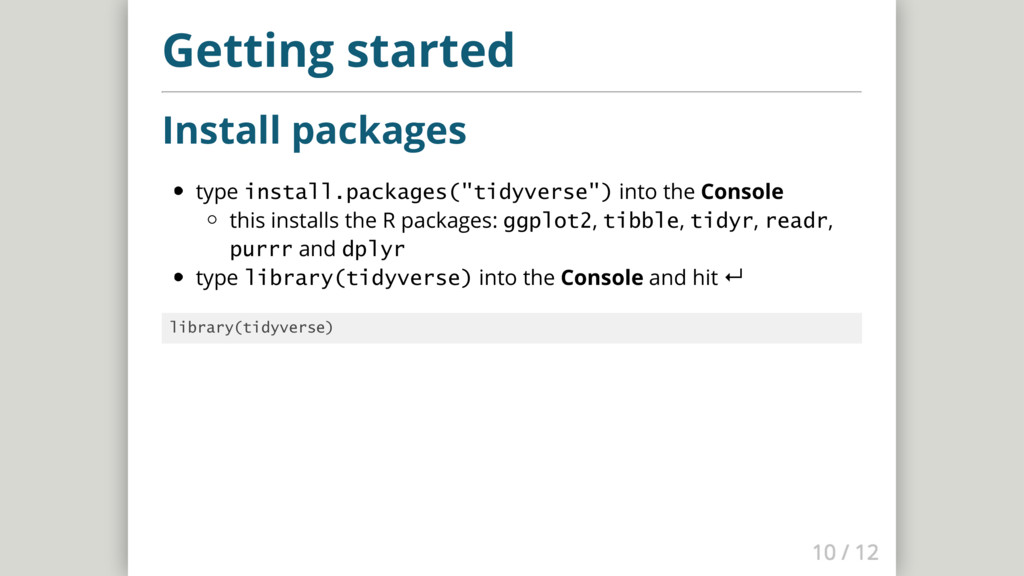Click the horizontal divider under the title
Screen dimensions: 1024x576
[511, 92]
